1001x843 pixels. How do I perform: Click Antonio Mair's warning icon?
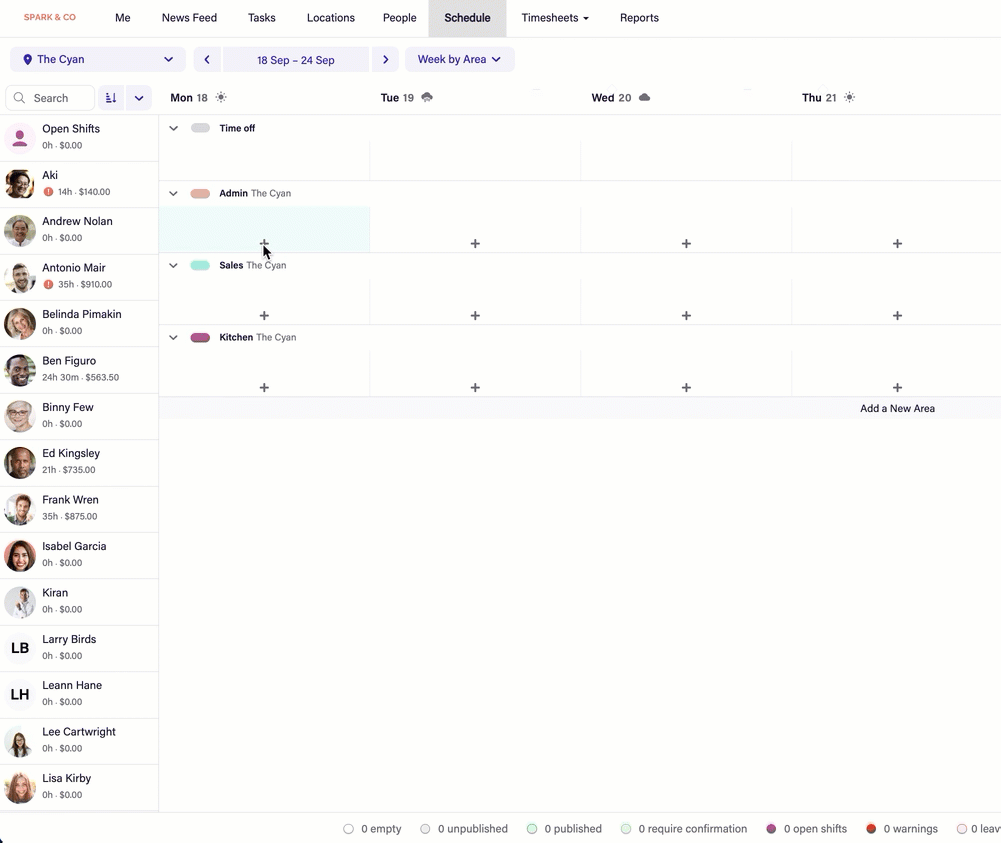tap(49, 284)
